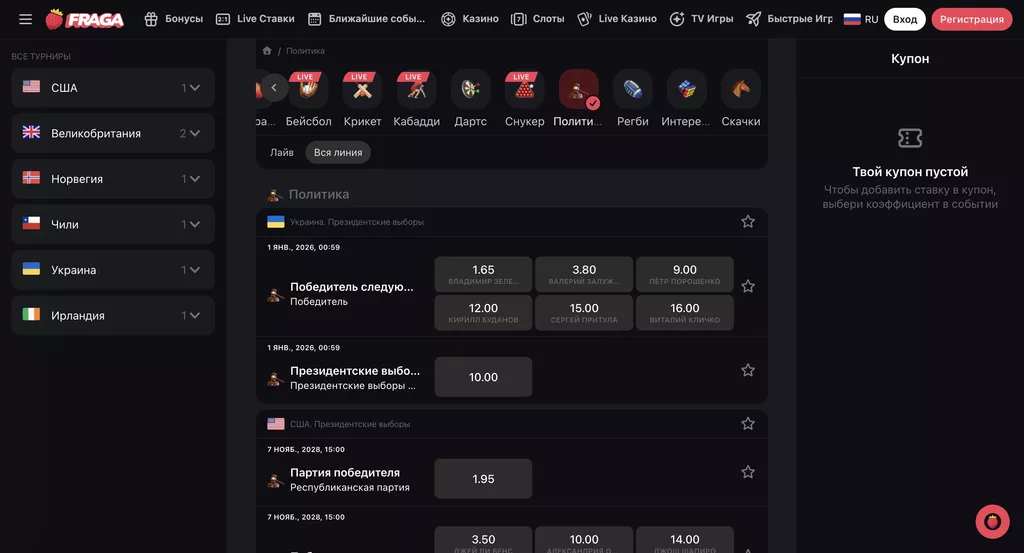This screenshot has height=553, width=1024.
Task: Select the Darts sport icon
Action: click(x=470, y=89)
